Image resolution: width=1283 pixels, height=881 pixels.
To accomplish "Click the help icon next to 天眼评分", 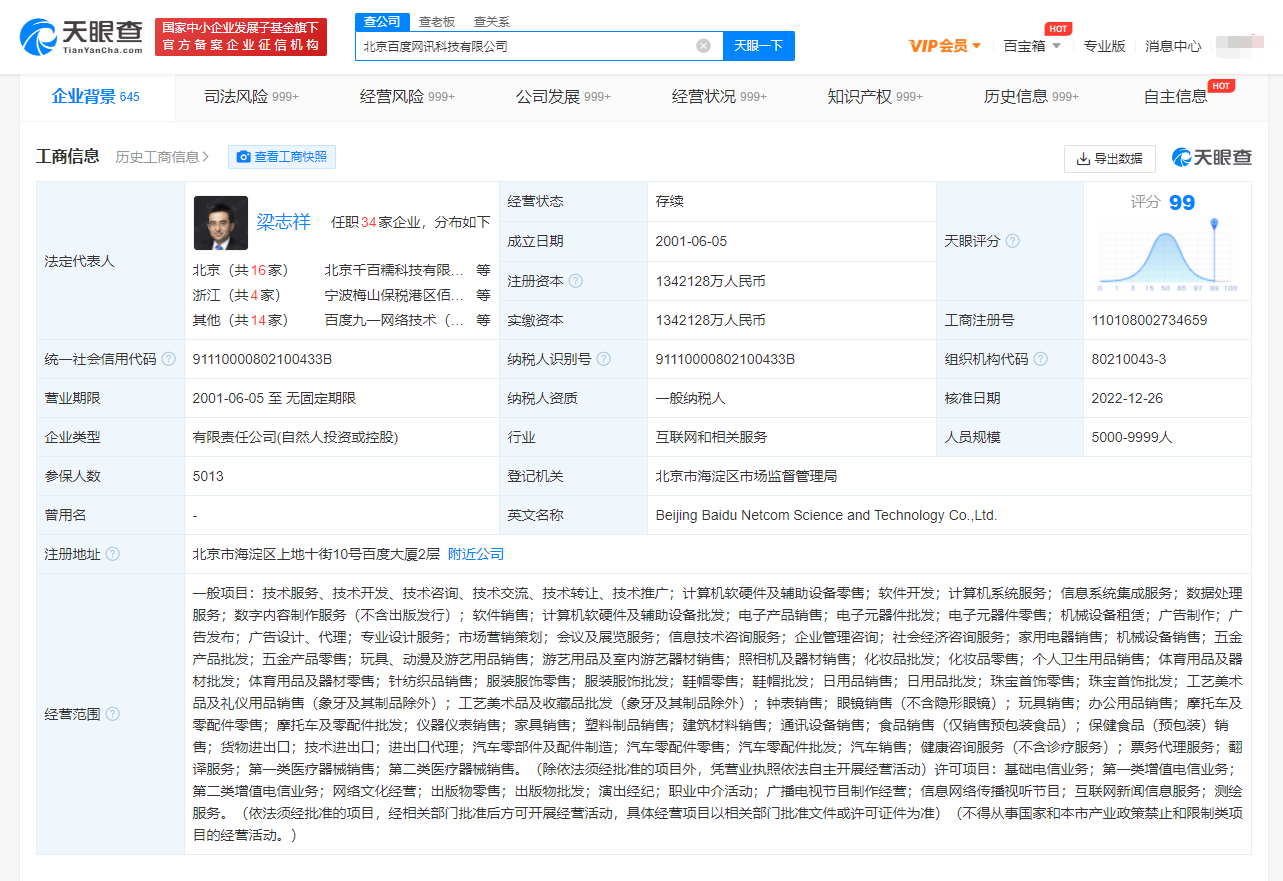I will (x=1012, y=241).
